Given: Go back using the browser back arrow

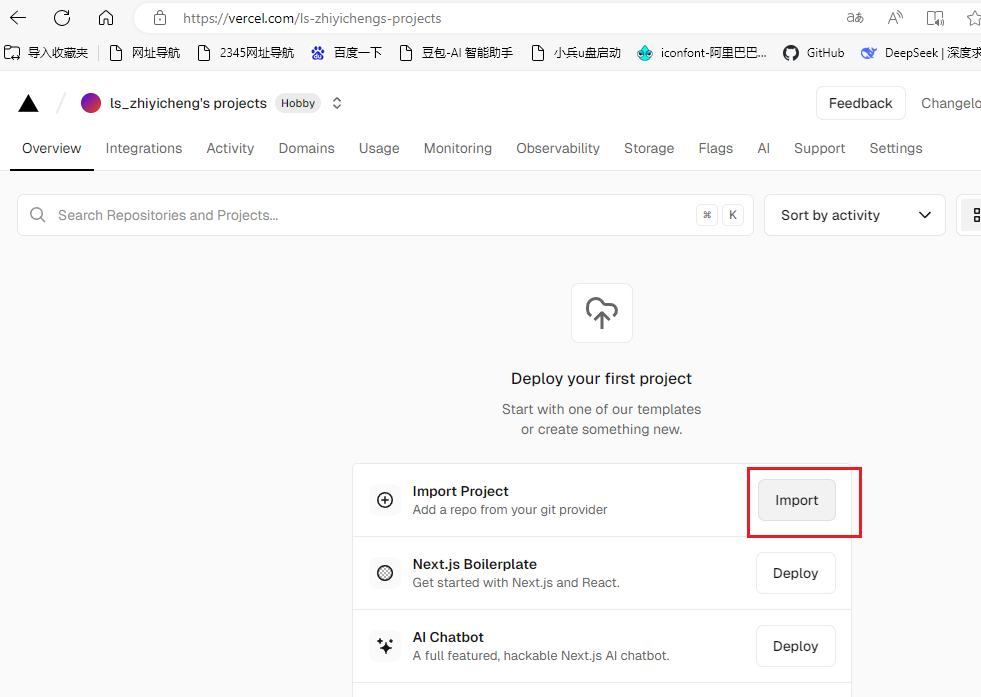Looking at the screenshot, I should click(x=18, y=18).
